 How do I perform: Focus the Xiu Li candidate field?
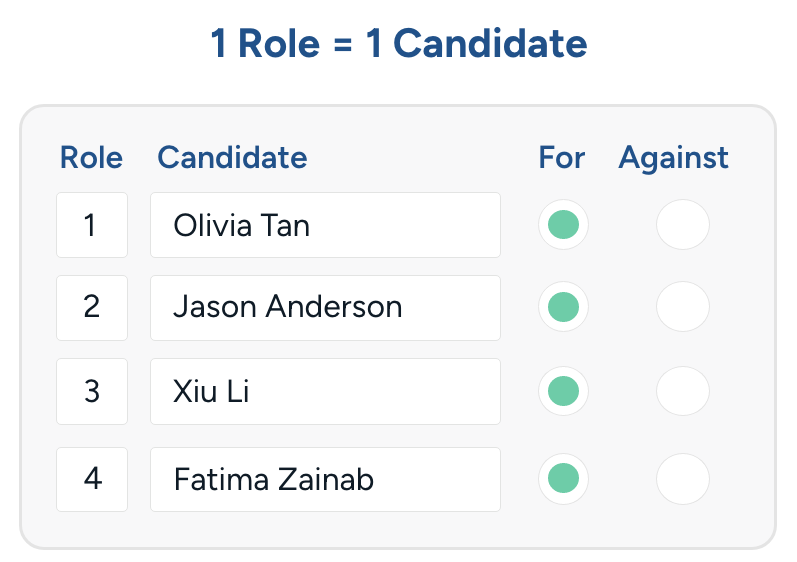[x=325, y=390]
